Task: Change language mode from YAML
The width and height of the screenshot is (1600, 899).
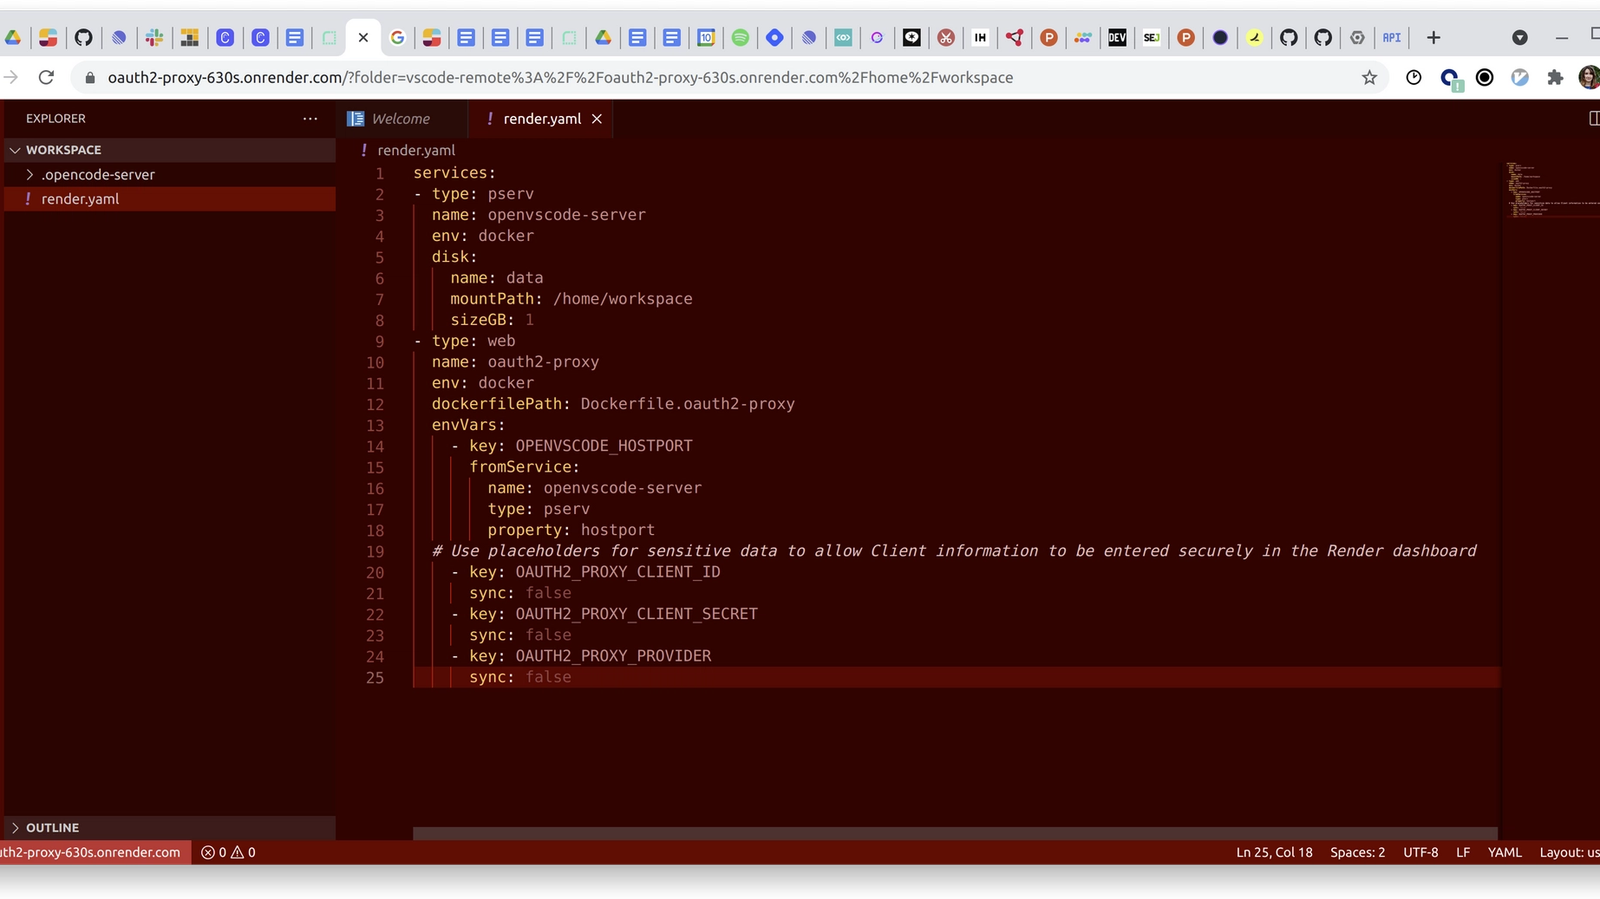Action: pyautogui.click(x=1504, y=852)
